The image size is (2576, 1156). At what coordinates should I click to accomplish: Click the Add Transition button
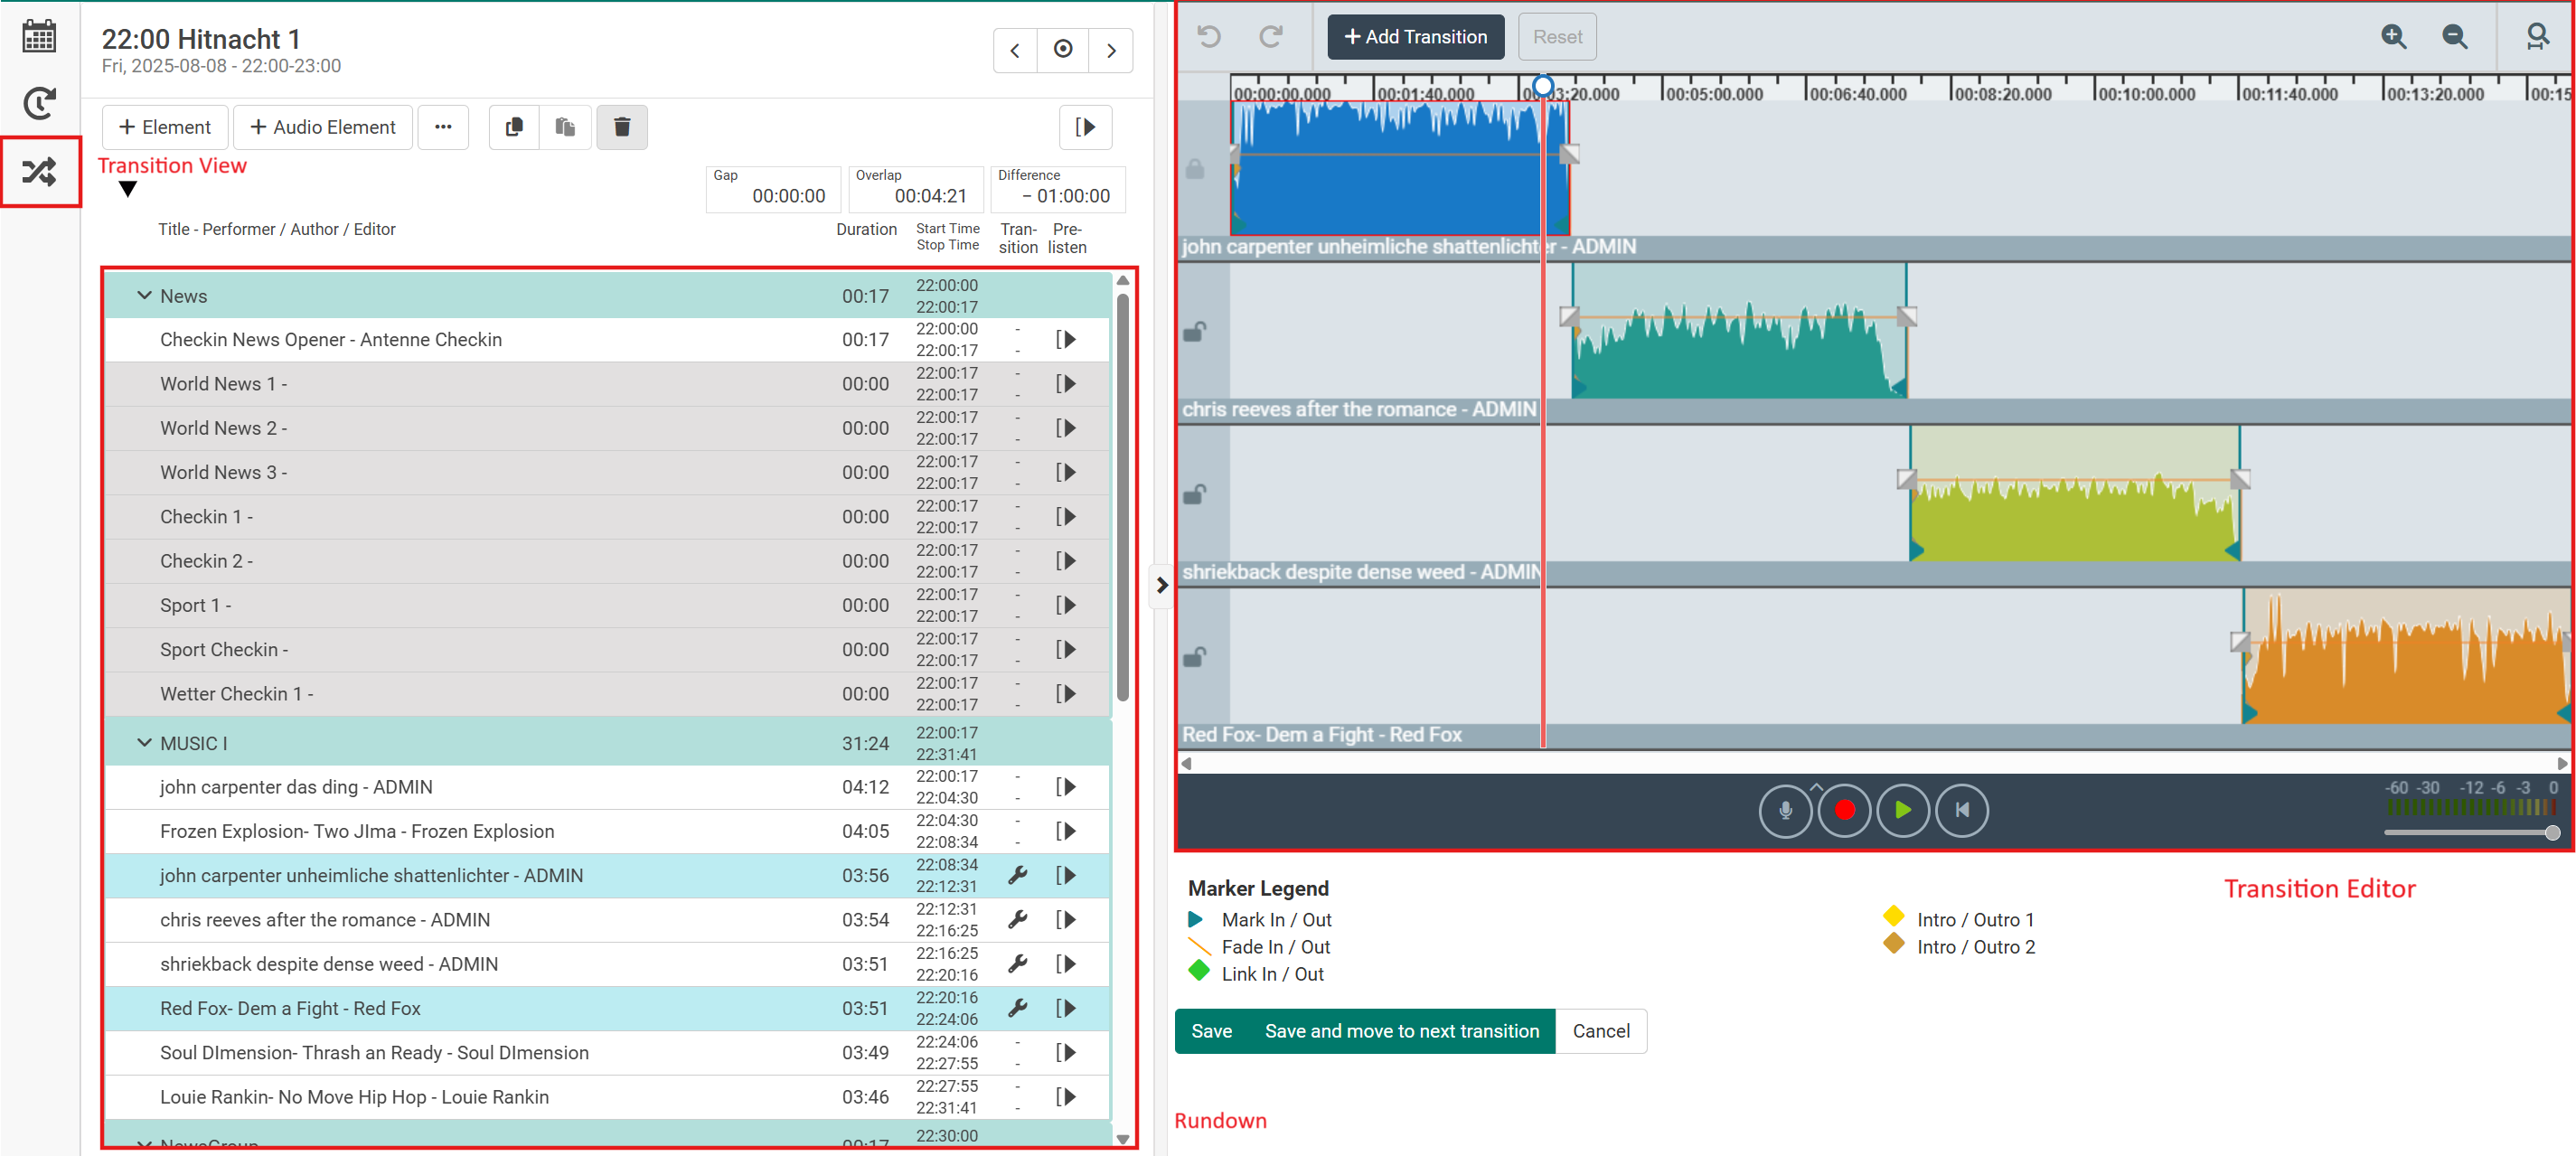click(x=1415, y=37)
